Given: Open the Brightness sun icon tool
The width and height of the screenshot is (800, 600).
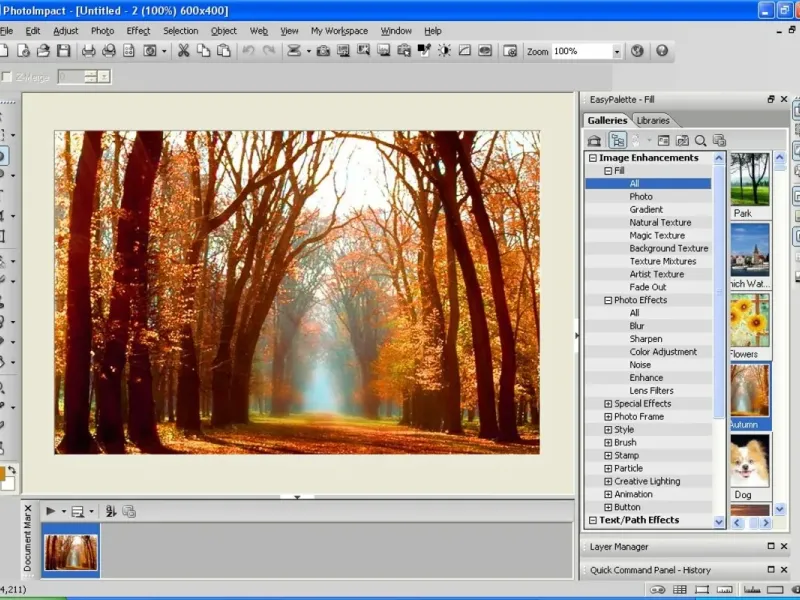Looking at the screenshot, I should coord(444,51).
